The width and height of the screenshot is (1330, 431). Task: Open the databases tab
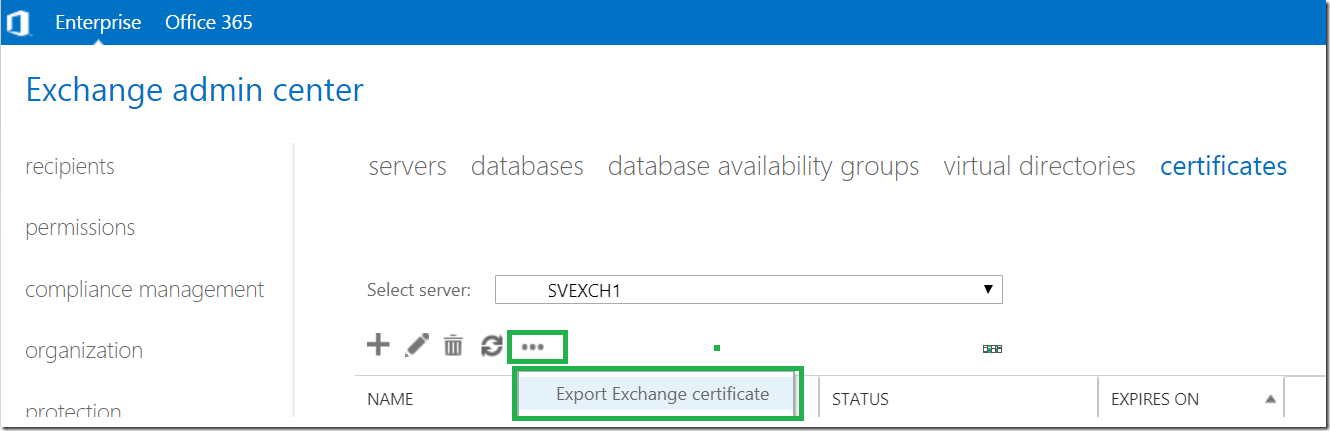(x=527, y=166)
